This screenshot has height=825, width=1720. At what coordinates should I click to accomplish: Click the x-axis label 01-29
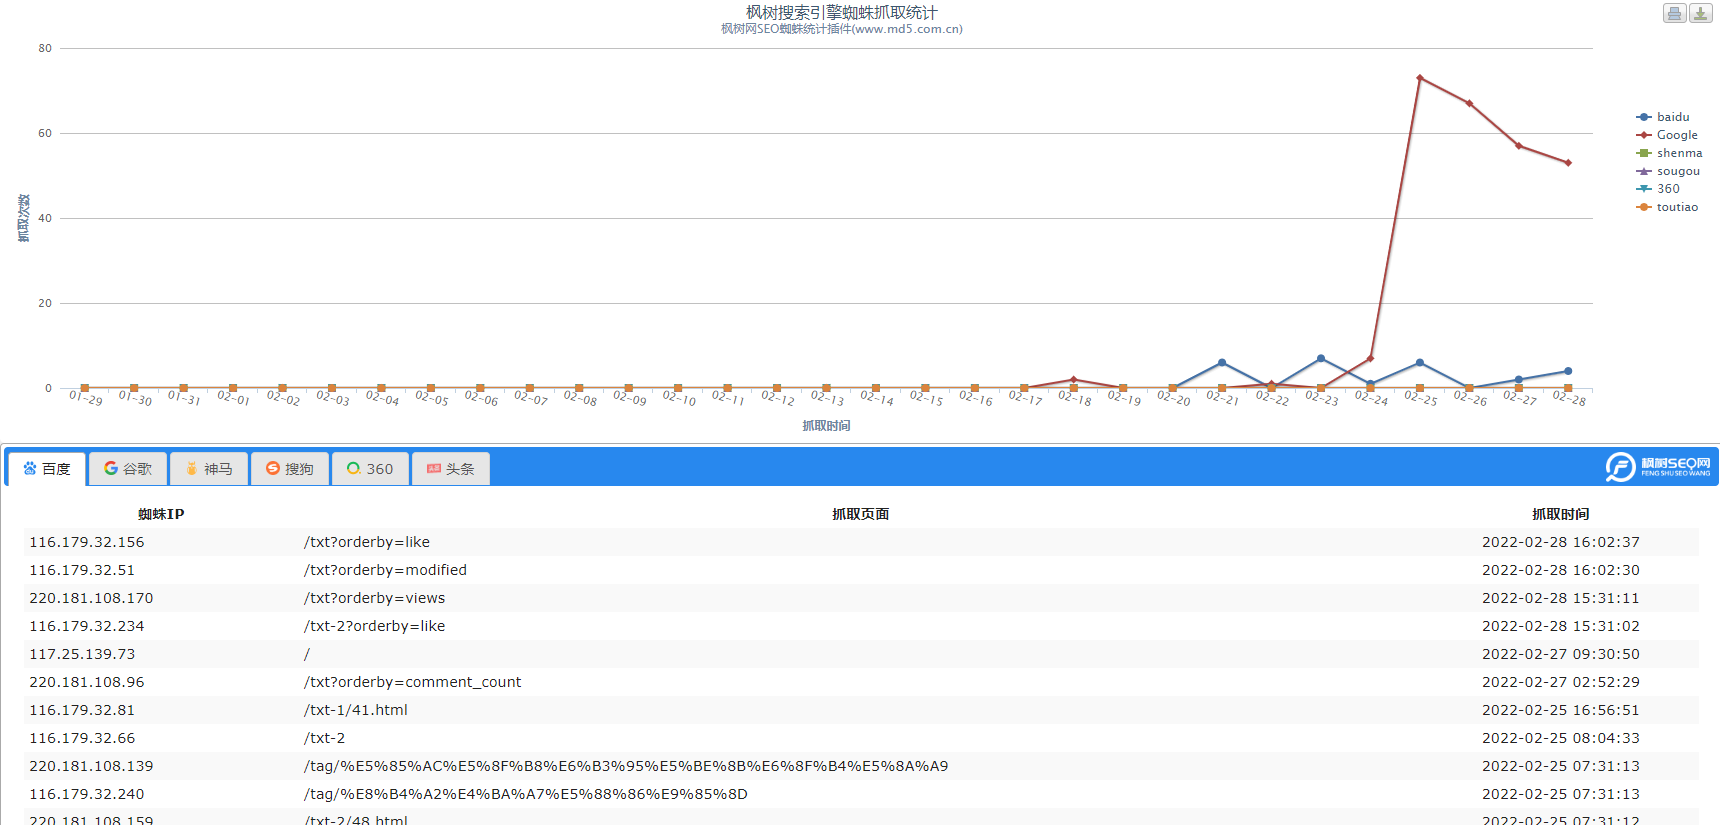click(86, 398)
